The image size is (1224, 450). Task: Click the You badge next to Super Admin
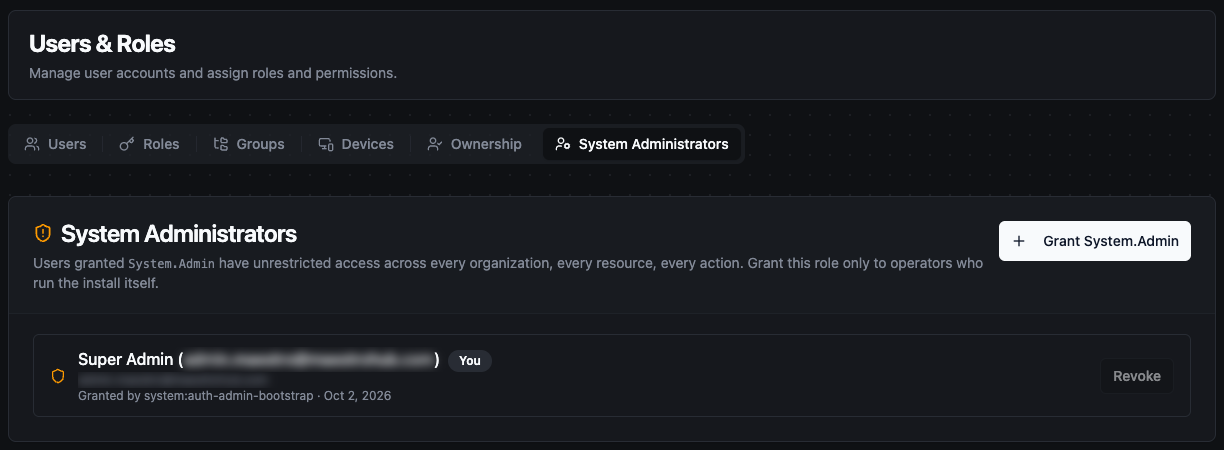click(x=470, y=360)
